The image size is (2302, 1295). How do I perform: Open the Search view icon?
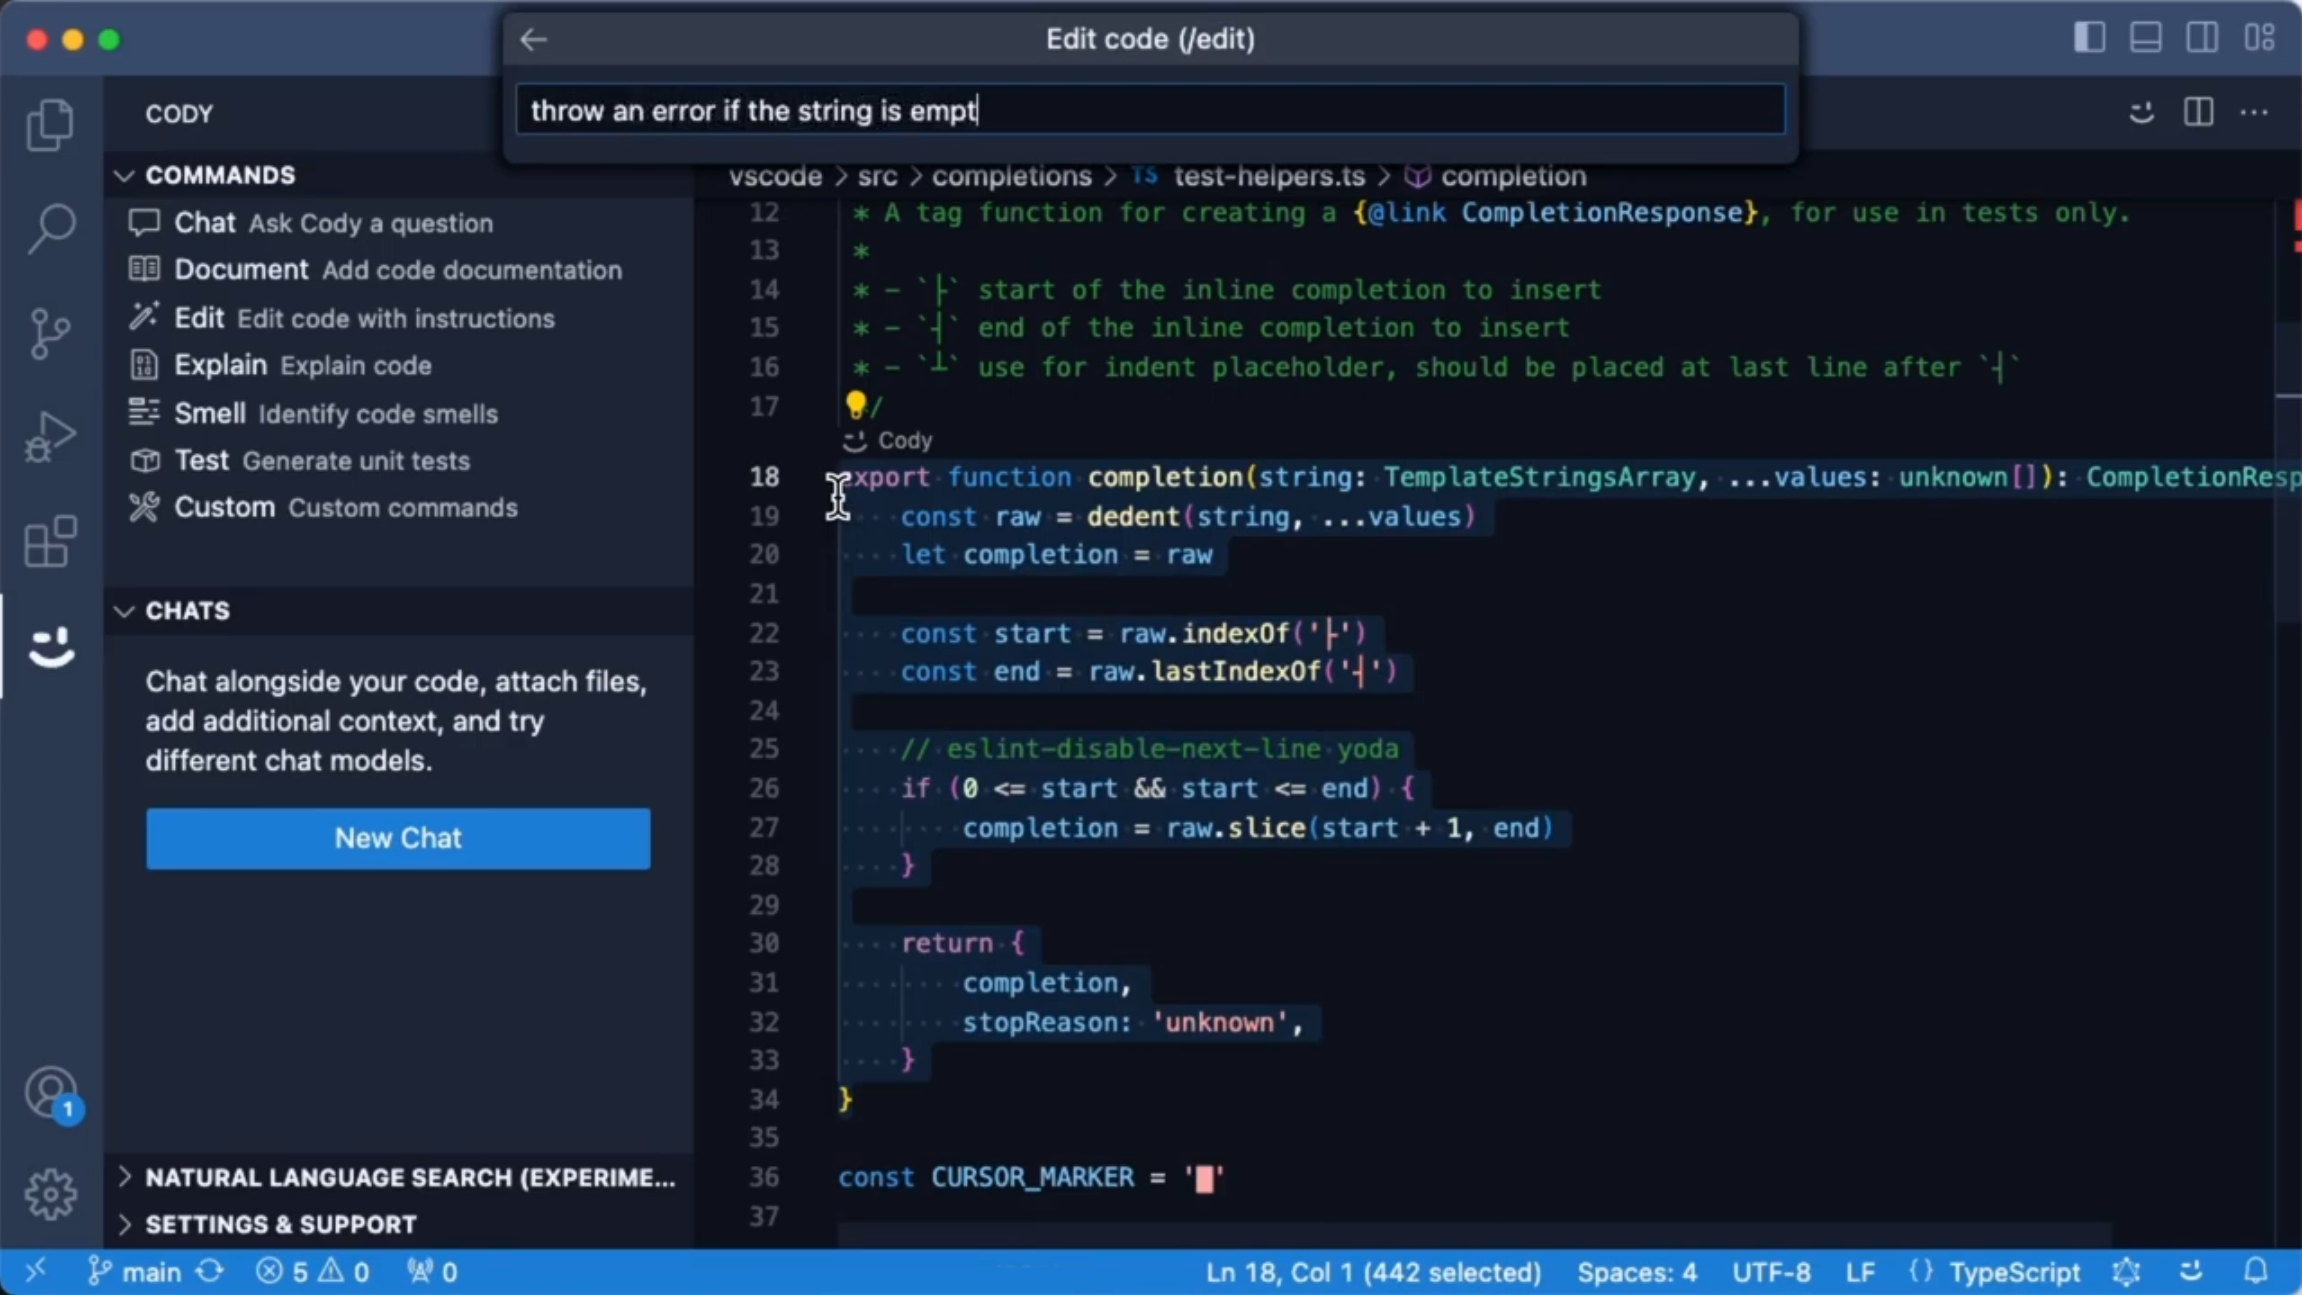[x=50, y=228]
